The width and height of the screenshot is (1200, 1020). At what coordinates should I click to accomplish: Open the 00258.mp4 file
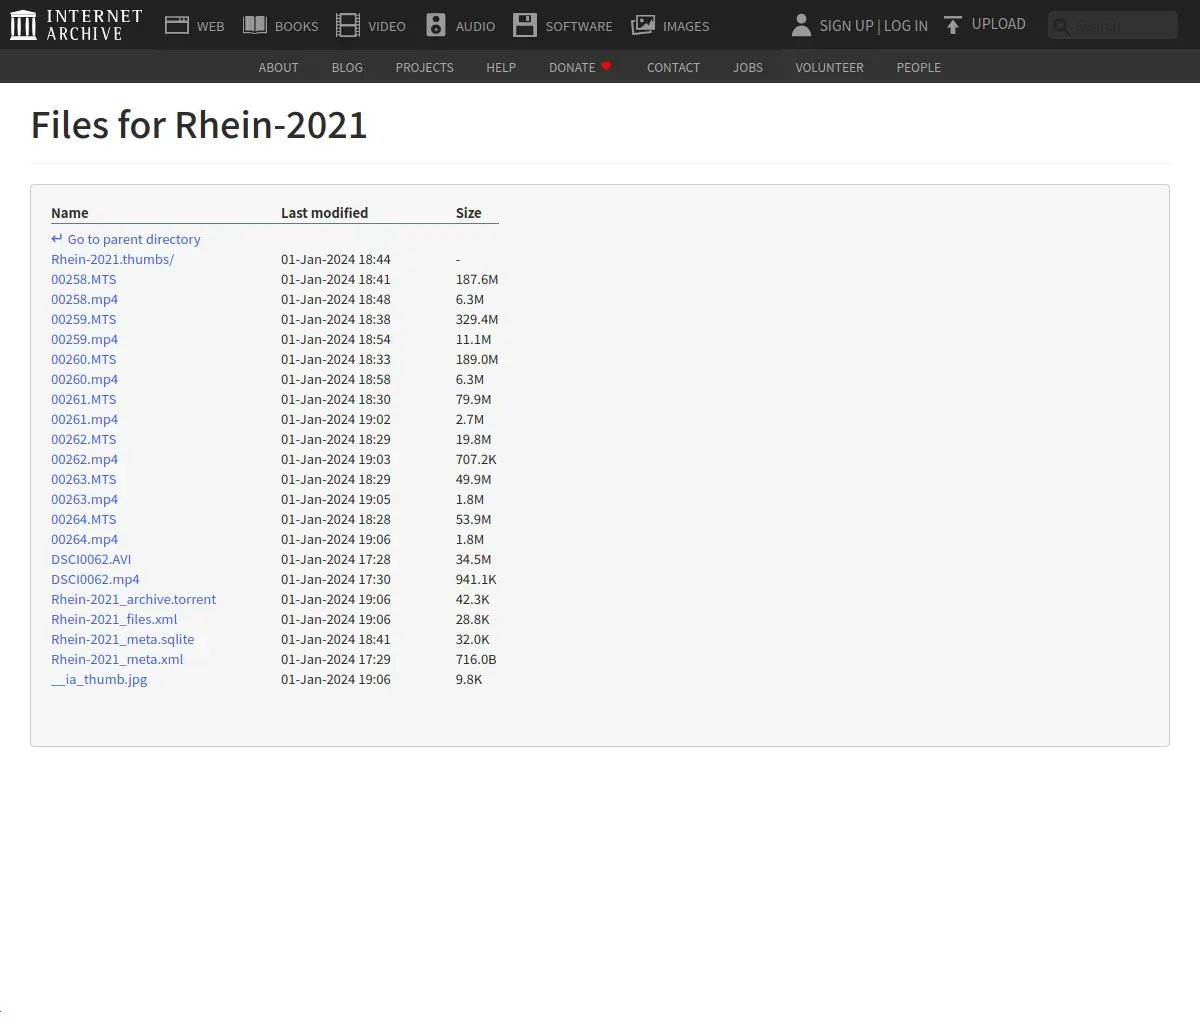(84, 299)
